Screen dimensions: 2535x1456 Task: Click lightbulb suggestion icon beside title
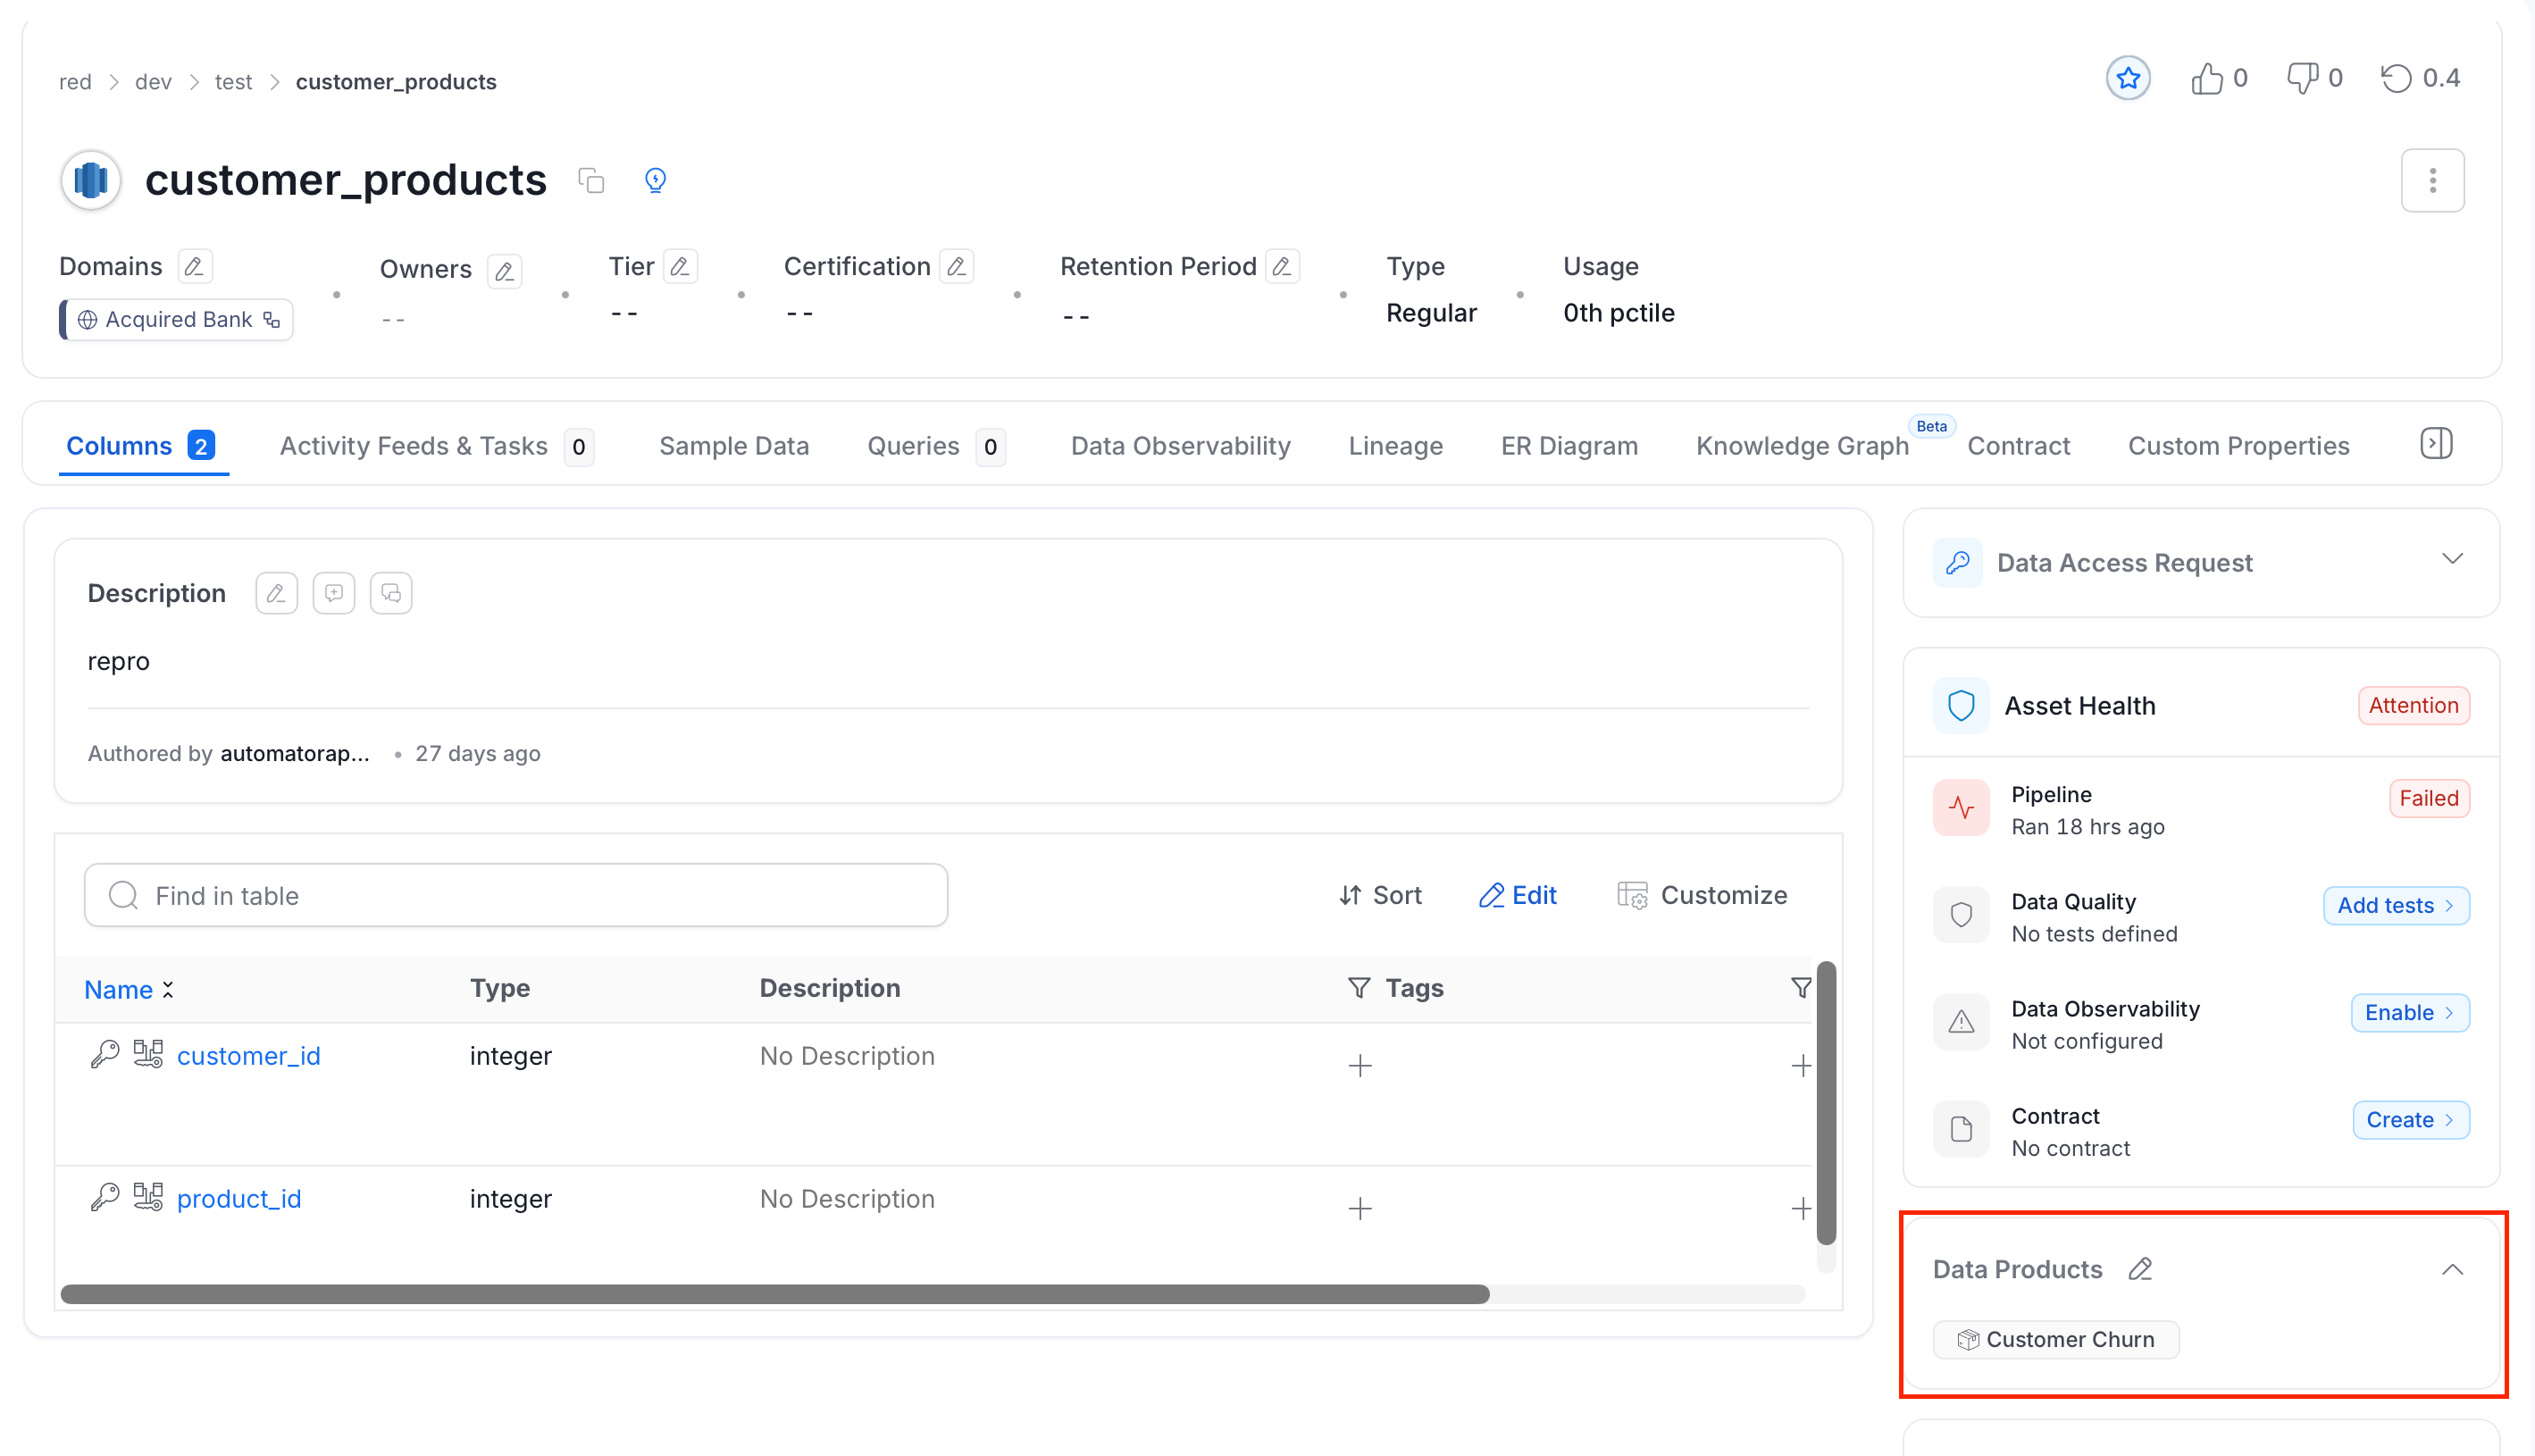[x=655, y=180]
